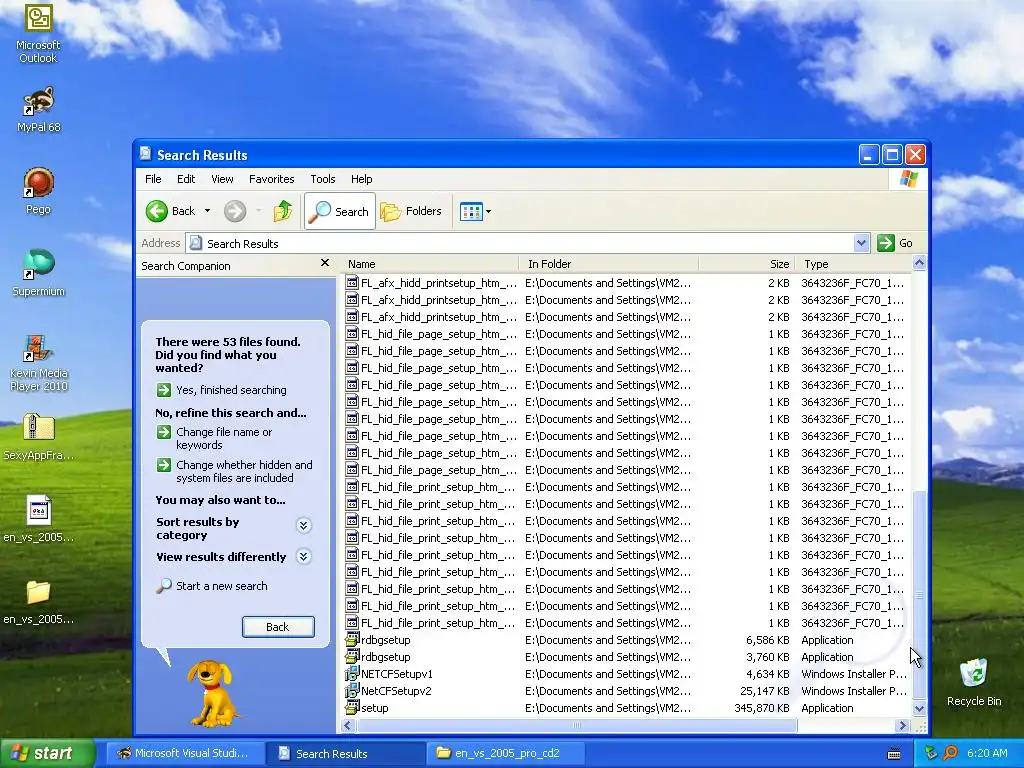Viewport: 1024px width, 768px height.
Task: Open the Tools menu
Action: click(323, 179)
